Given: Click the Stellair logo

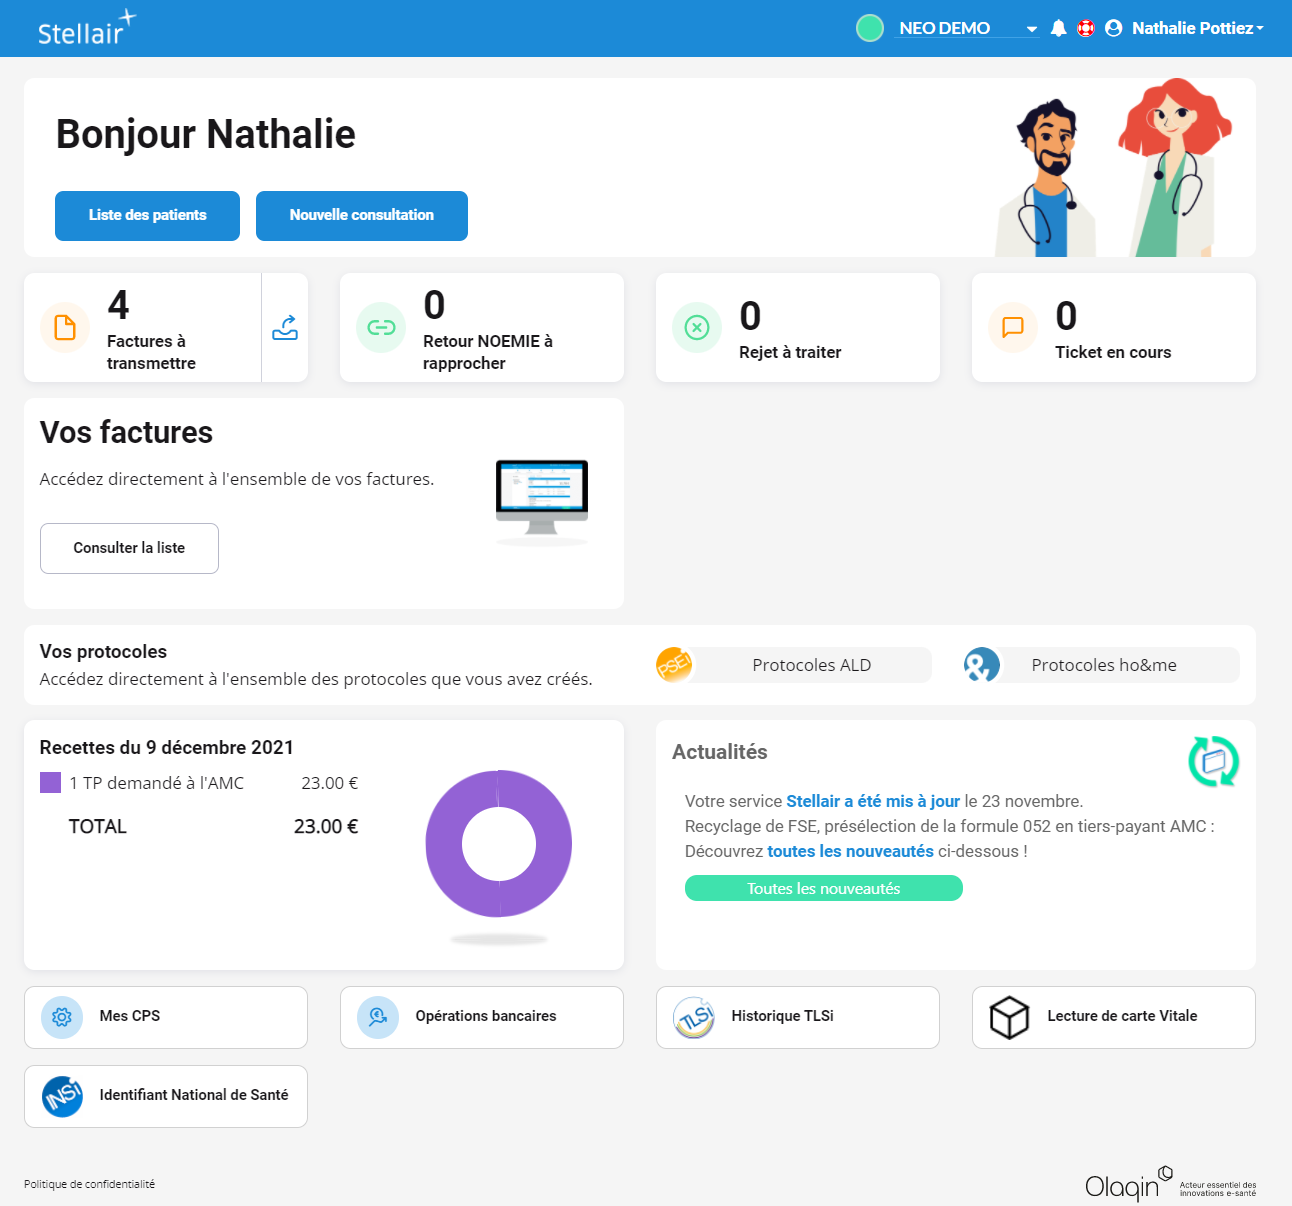Looking at the screenshot, I should pyautogui.click(x=86, y=29).
